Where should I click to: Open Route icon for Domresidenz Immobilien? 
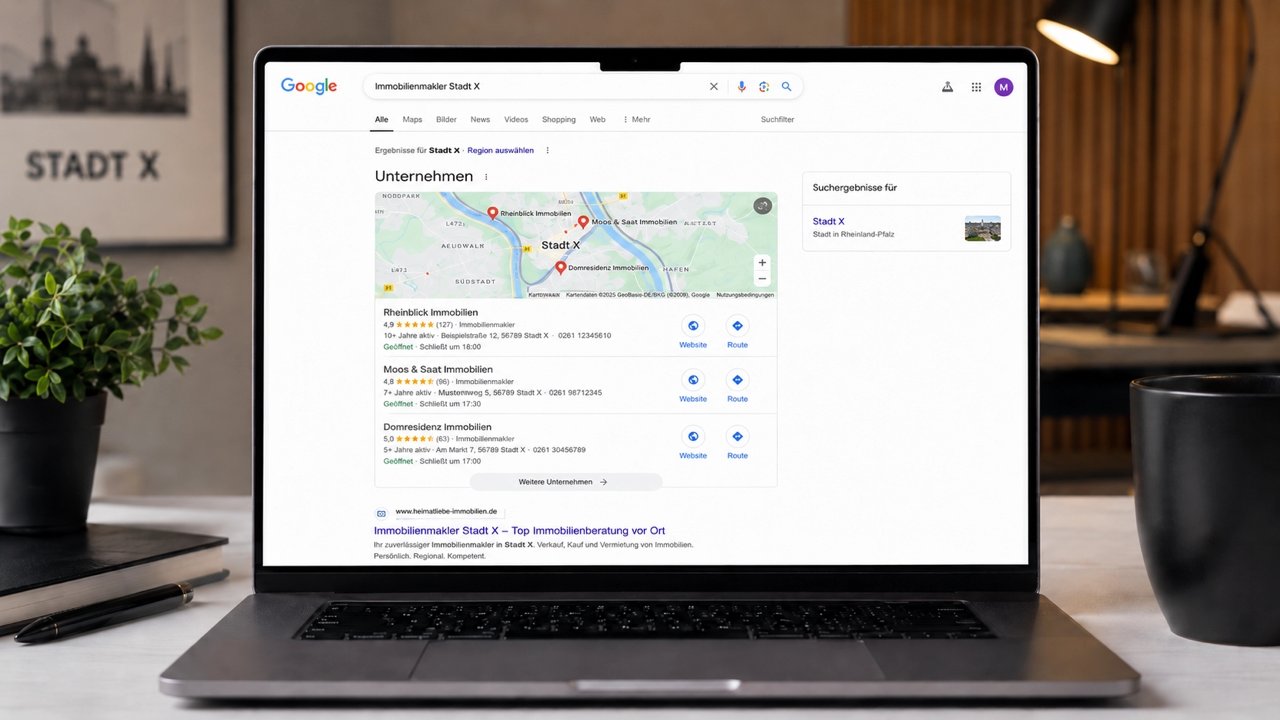[737, 437]
